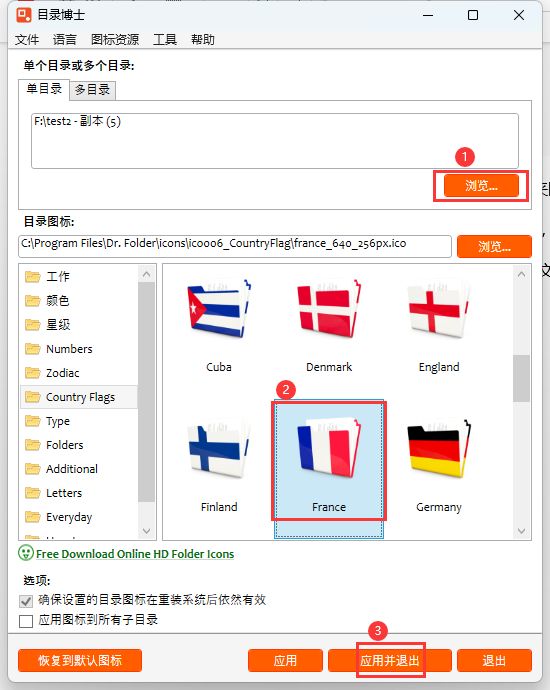The height and width of the screenshot is (690, 550).
Task: Click the folder icon beside Additional
Action: 33,469
